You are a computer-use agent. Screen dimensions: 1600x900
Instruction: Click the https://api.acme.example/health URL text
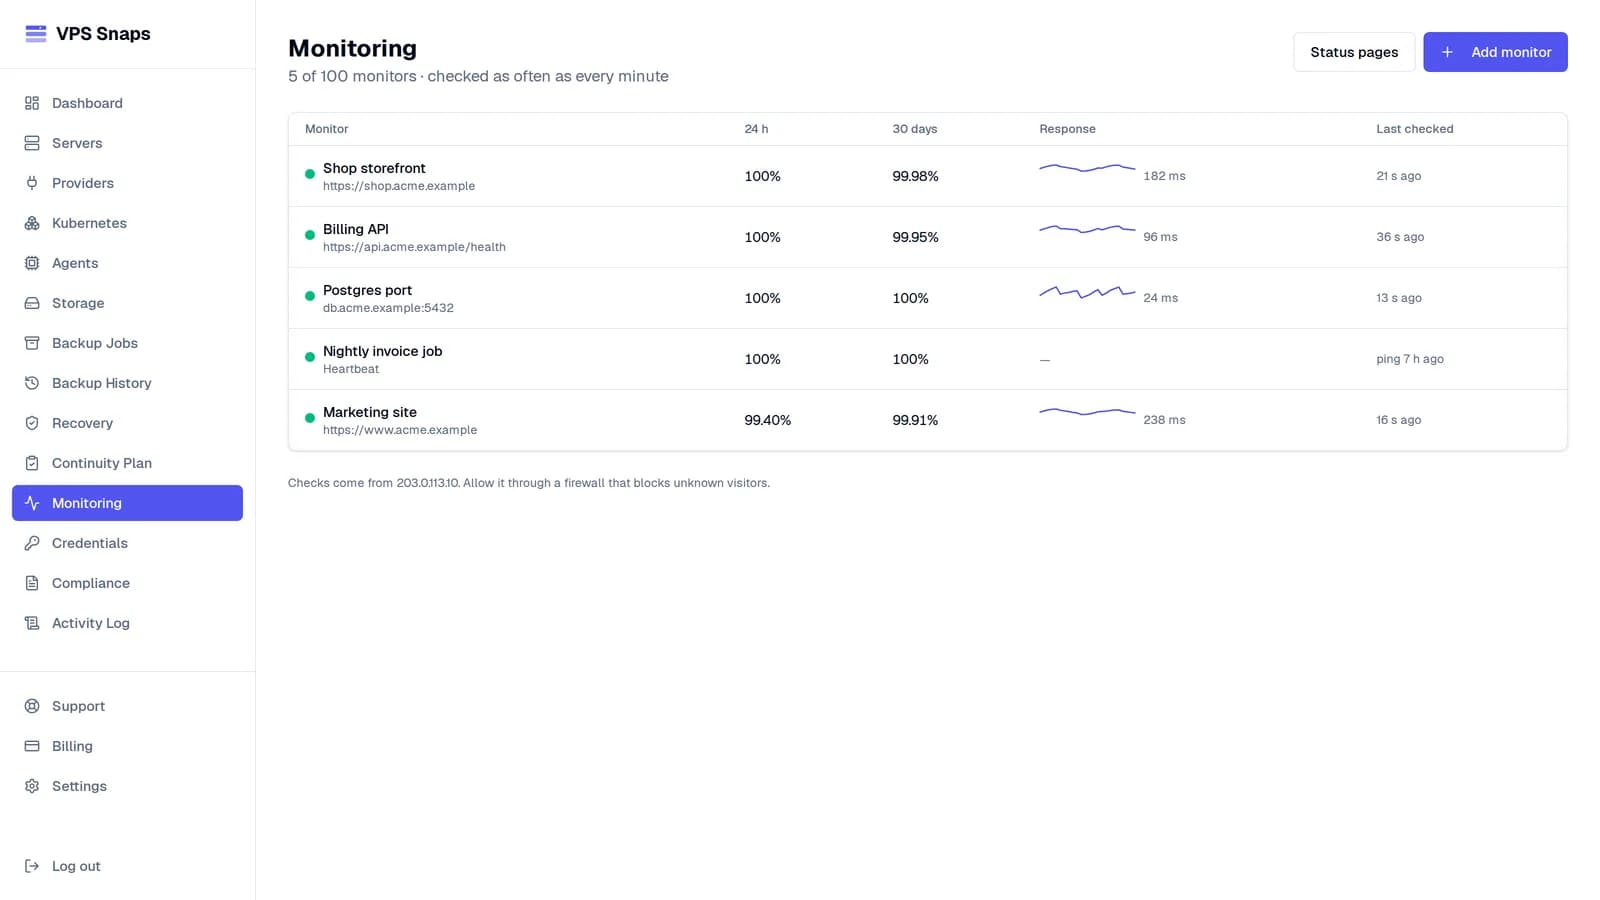point(414,247)
